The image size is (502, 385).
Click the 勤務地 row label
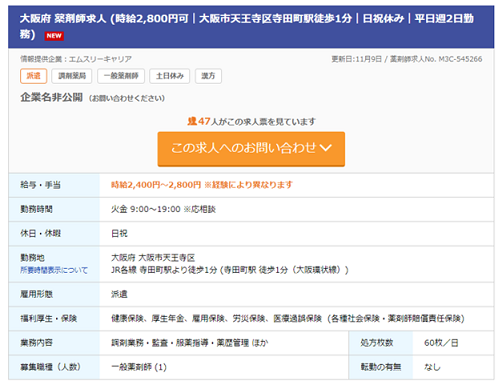(x=32, y=258)
